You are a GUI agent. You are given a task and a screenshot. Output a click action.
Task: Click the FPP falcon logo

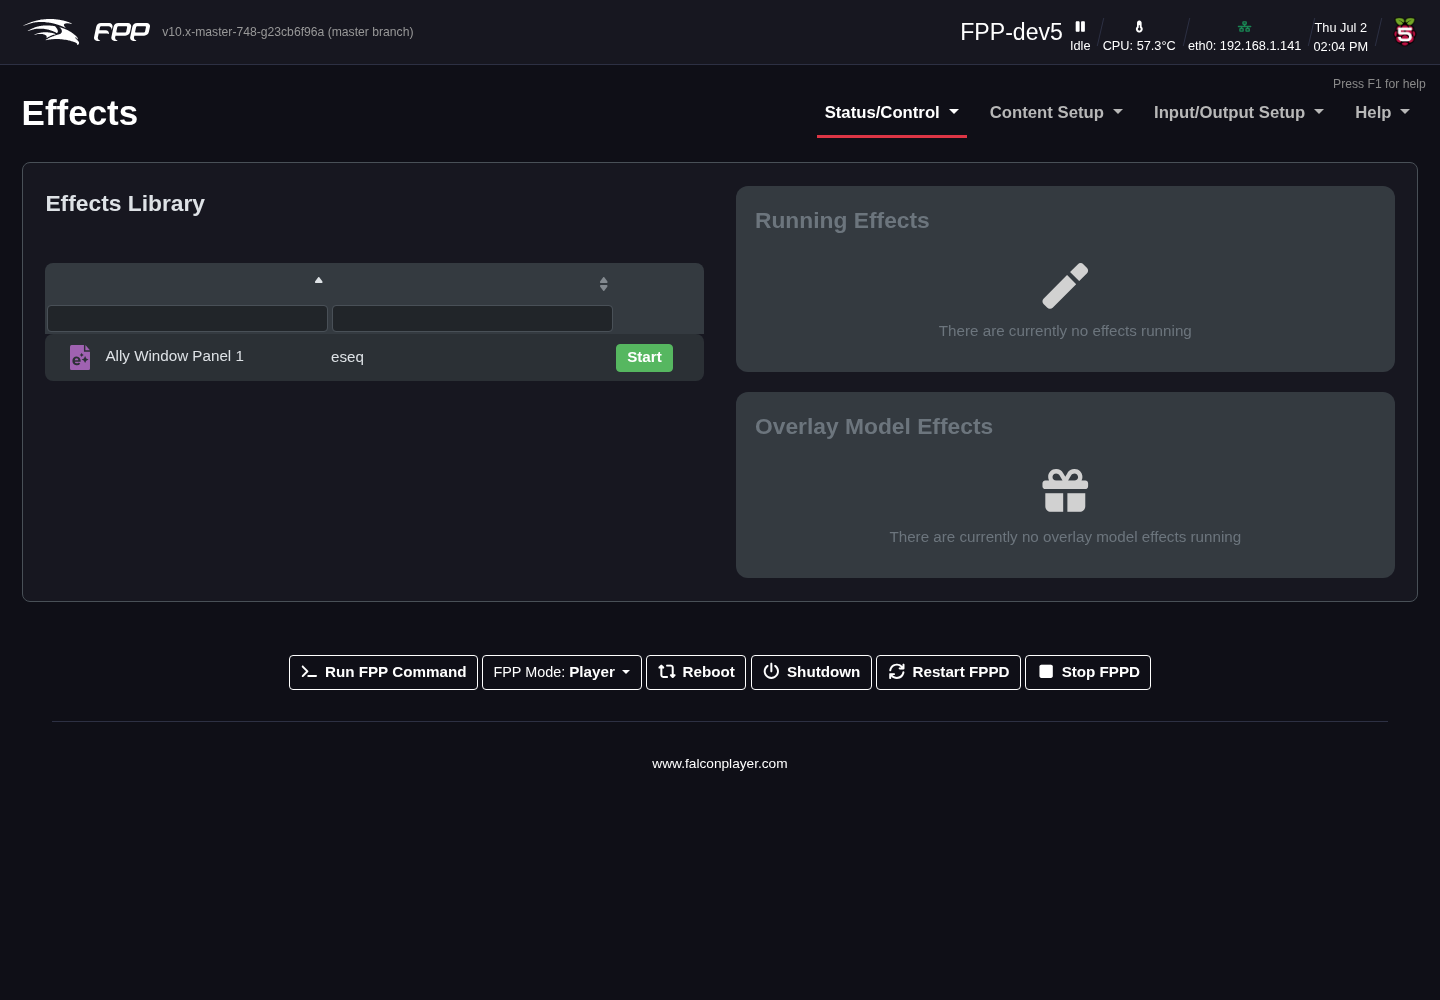86,32
